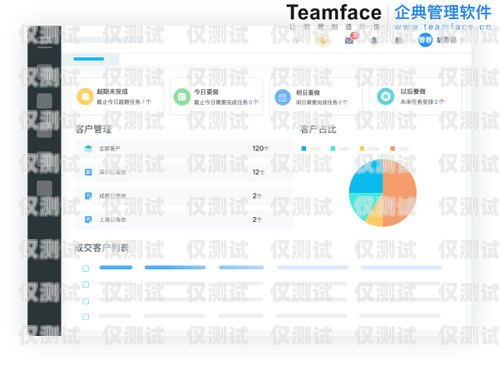Click the gold crown icon in header
The height and width of the screenshot is (365, 499).
[x=323, y=40]
